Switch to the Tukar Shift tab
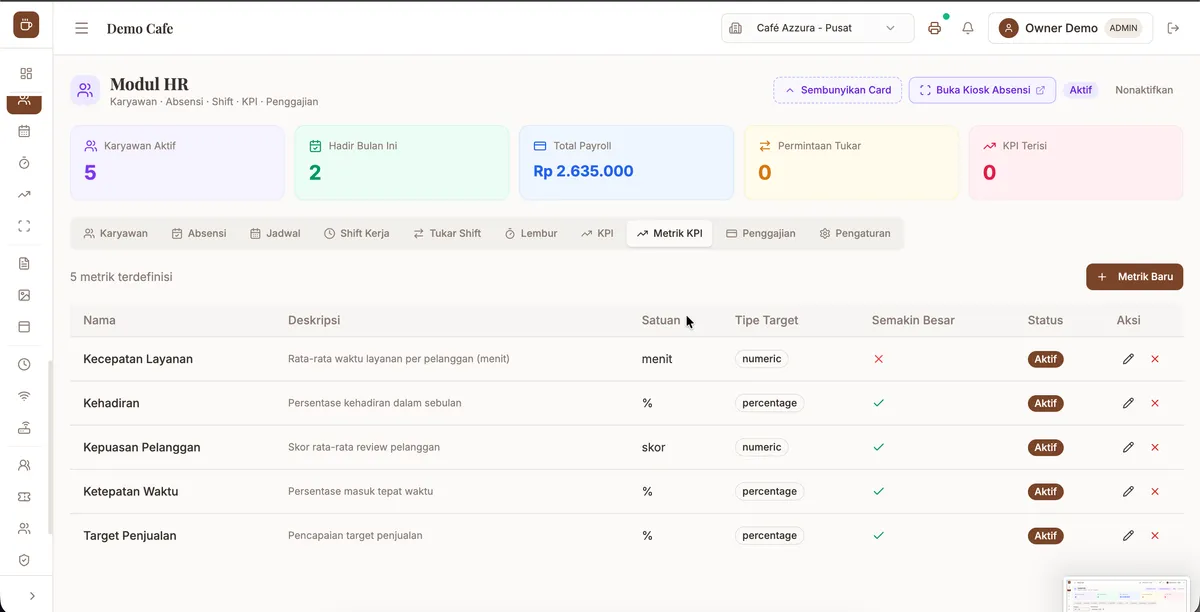The image size is (1200, 612). tap(447, 233)
